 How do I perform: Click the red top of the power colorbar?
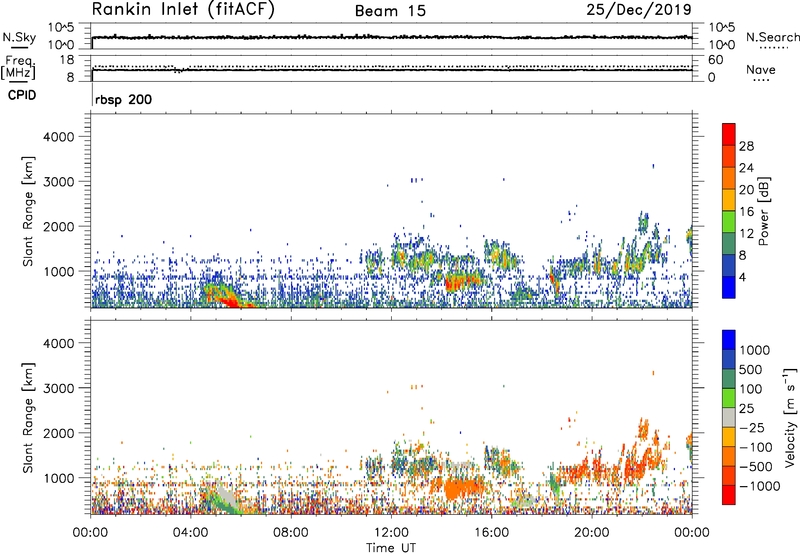[x=729, y=134]
